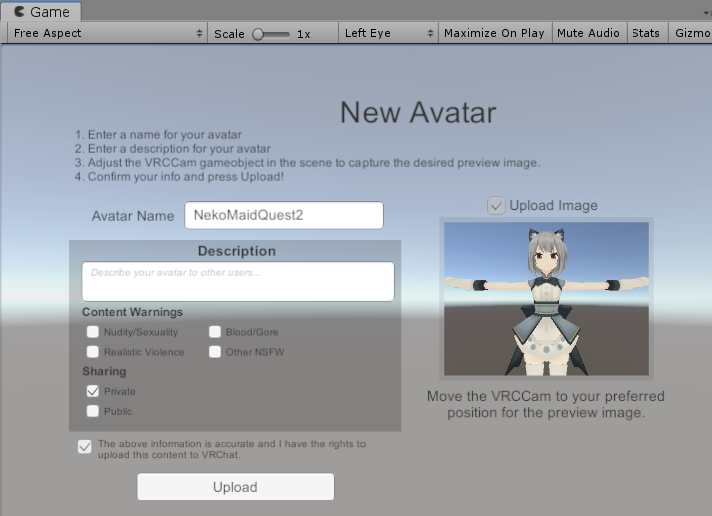
Task: Toggle the rights confirmation checkbox
Action: [x=84, y=447]
